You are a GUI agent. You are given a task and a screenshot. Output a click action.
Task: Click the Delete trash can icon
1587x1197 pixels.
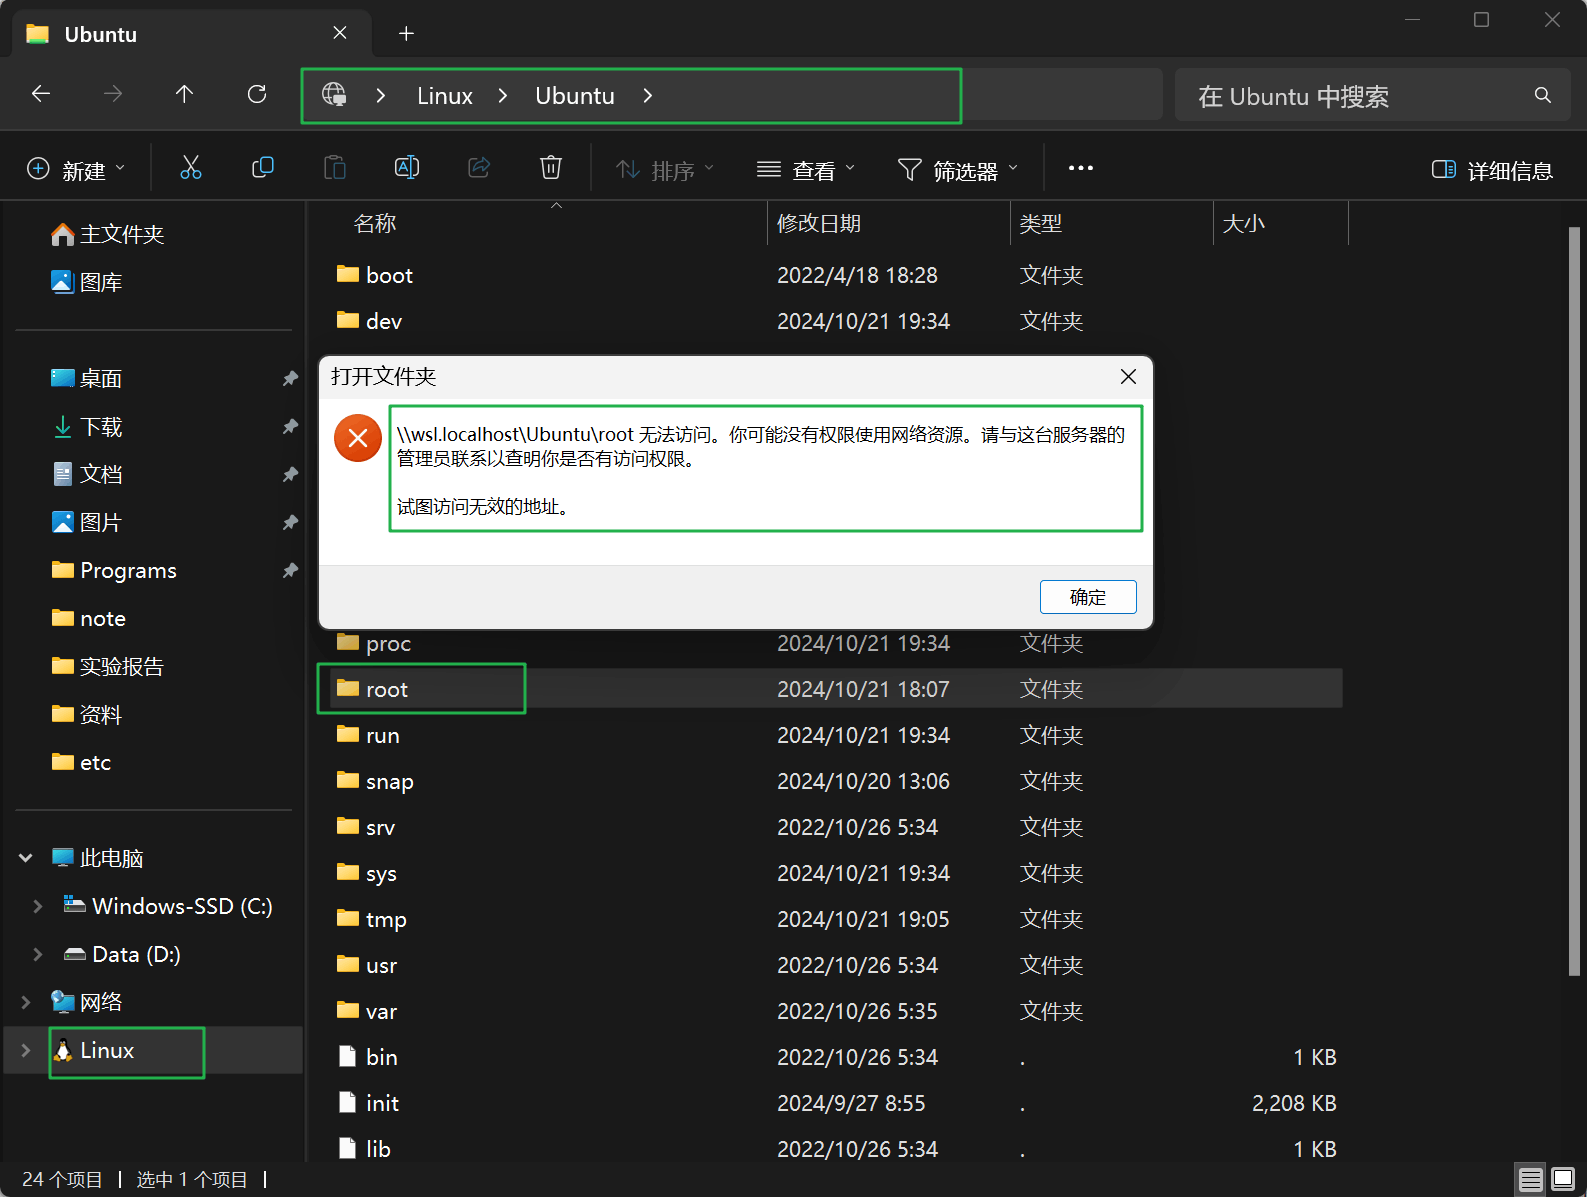551,168
